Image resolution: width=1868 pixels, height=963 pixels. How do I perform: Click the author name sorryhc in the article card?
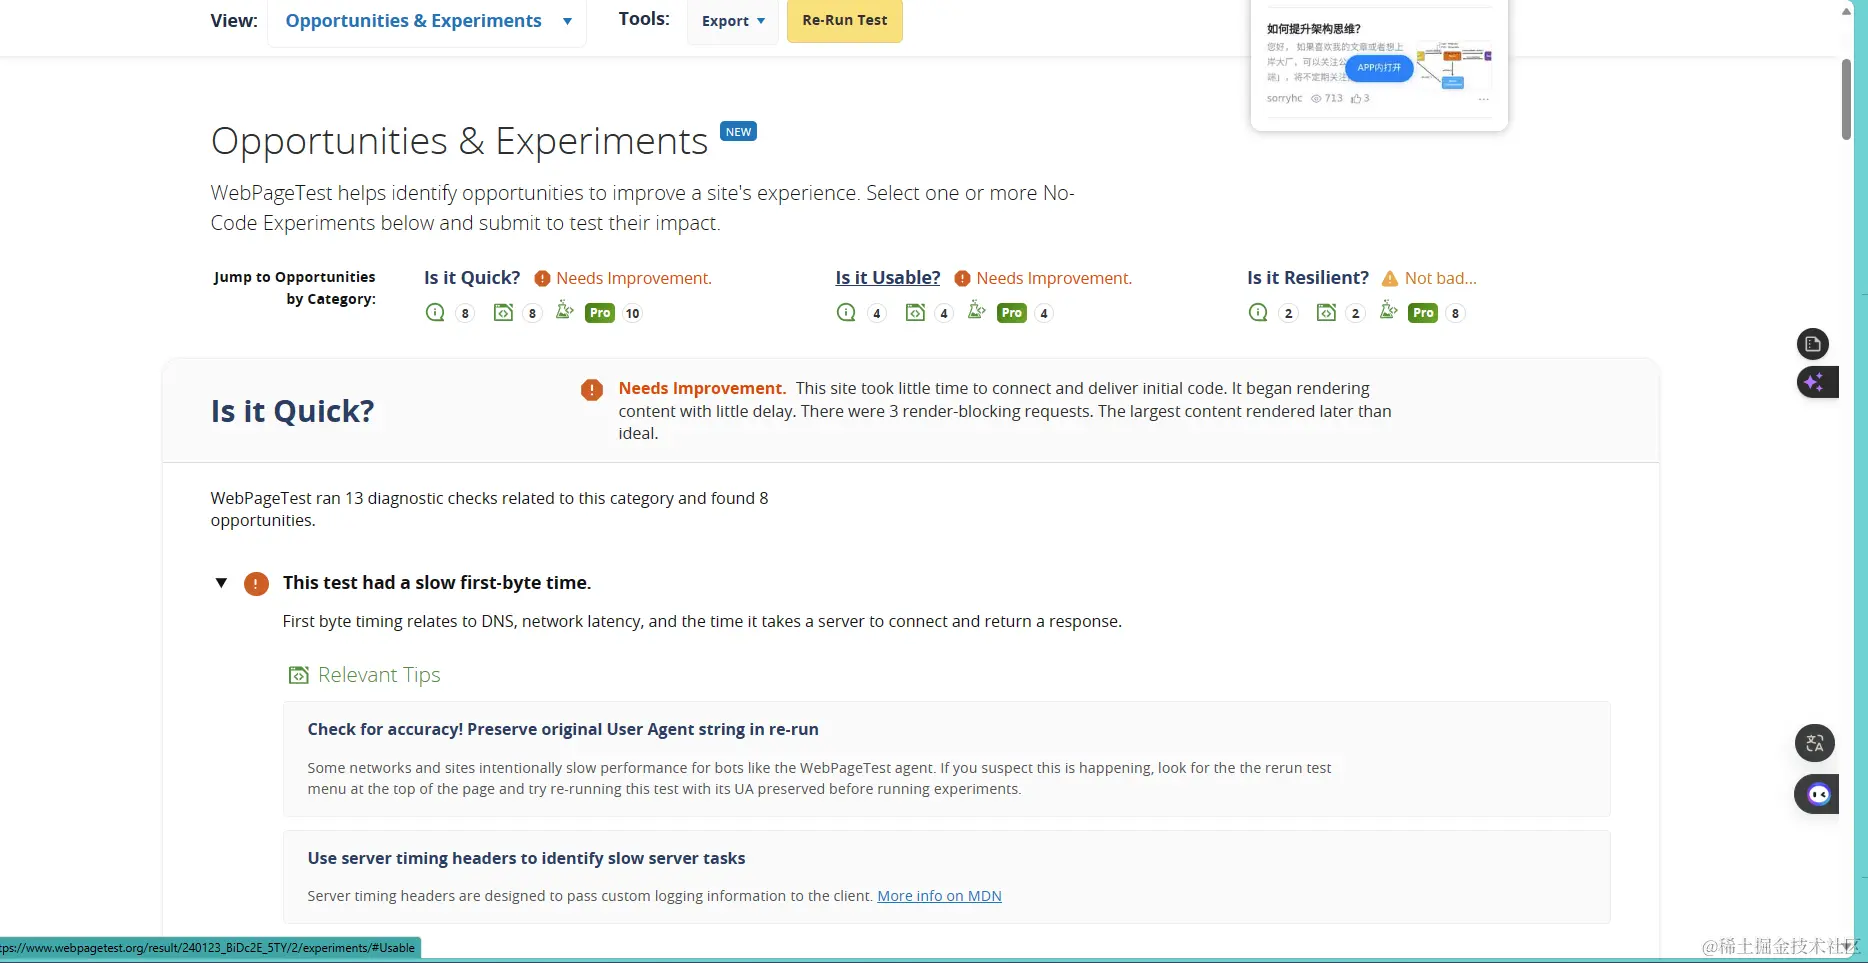coord(1284,98)
